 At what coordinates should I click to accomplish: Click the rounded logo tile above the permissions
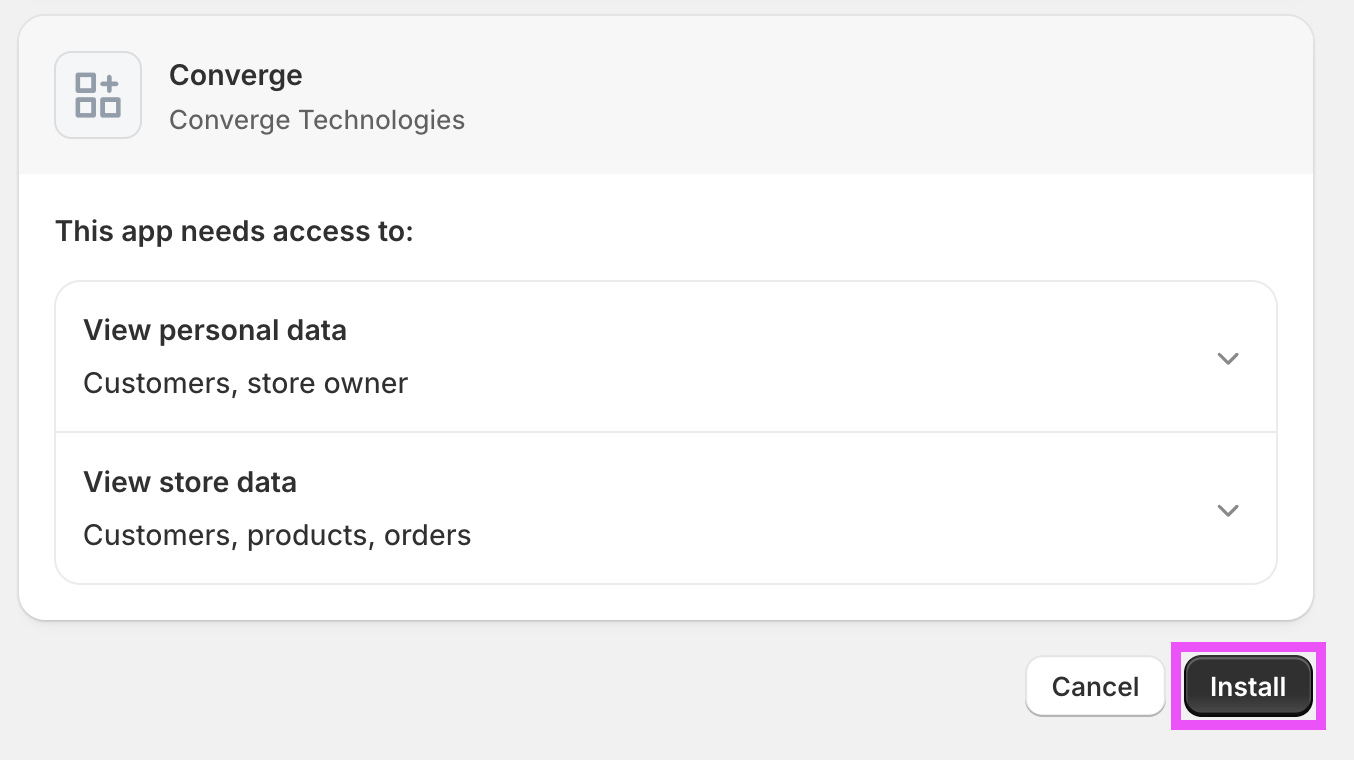pyautogui.click(x=97, y=94)
